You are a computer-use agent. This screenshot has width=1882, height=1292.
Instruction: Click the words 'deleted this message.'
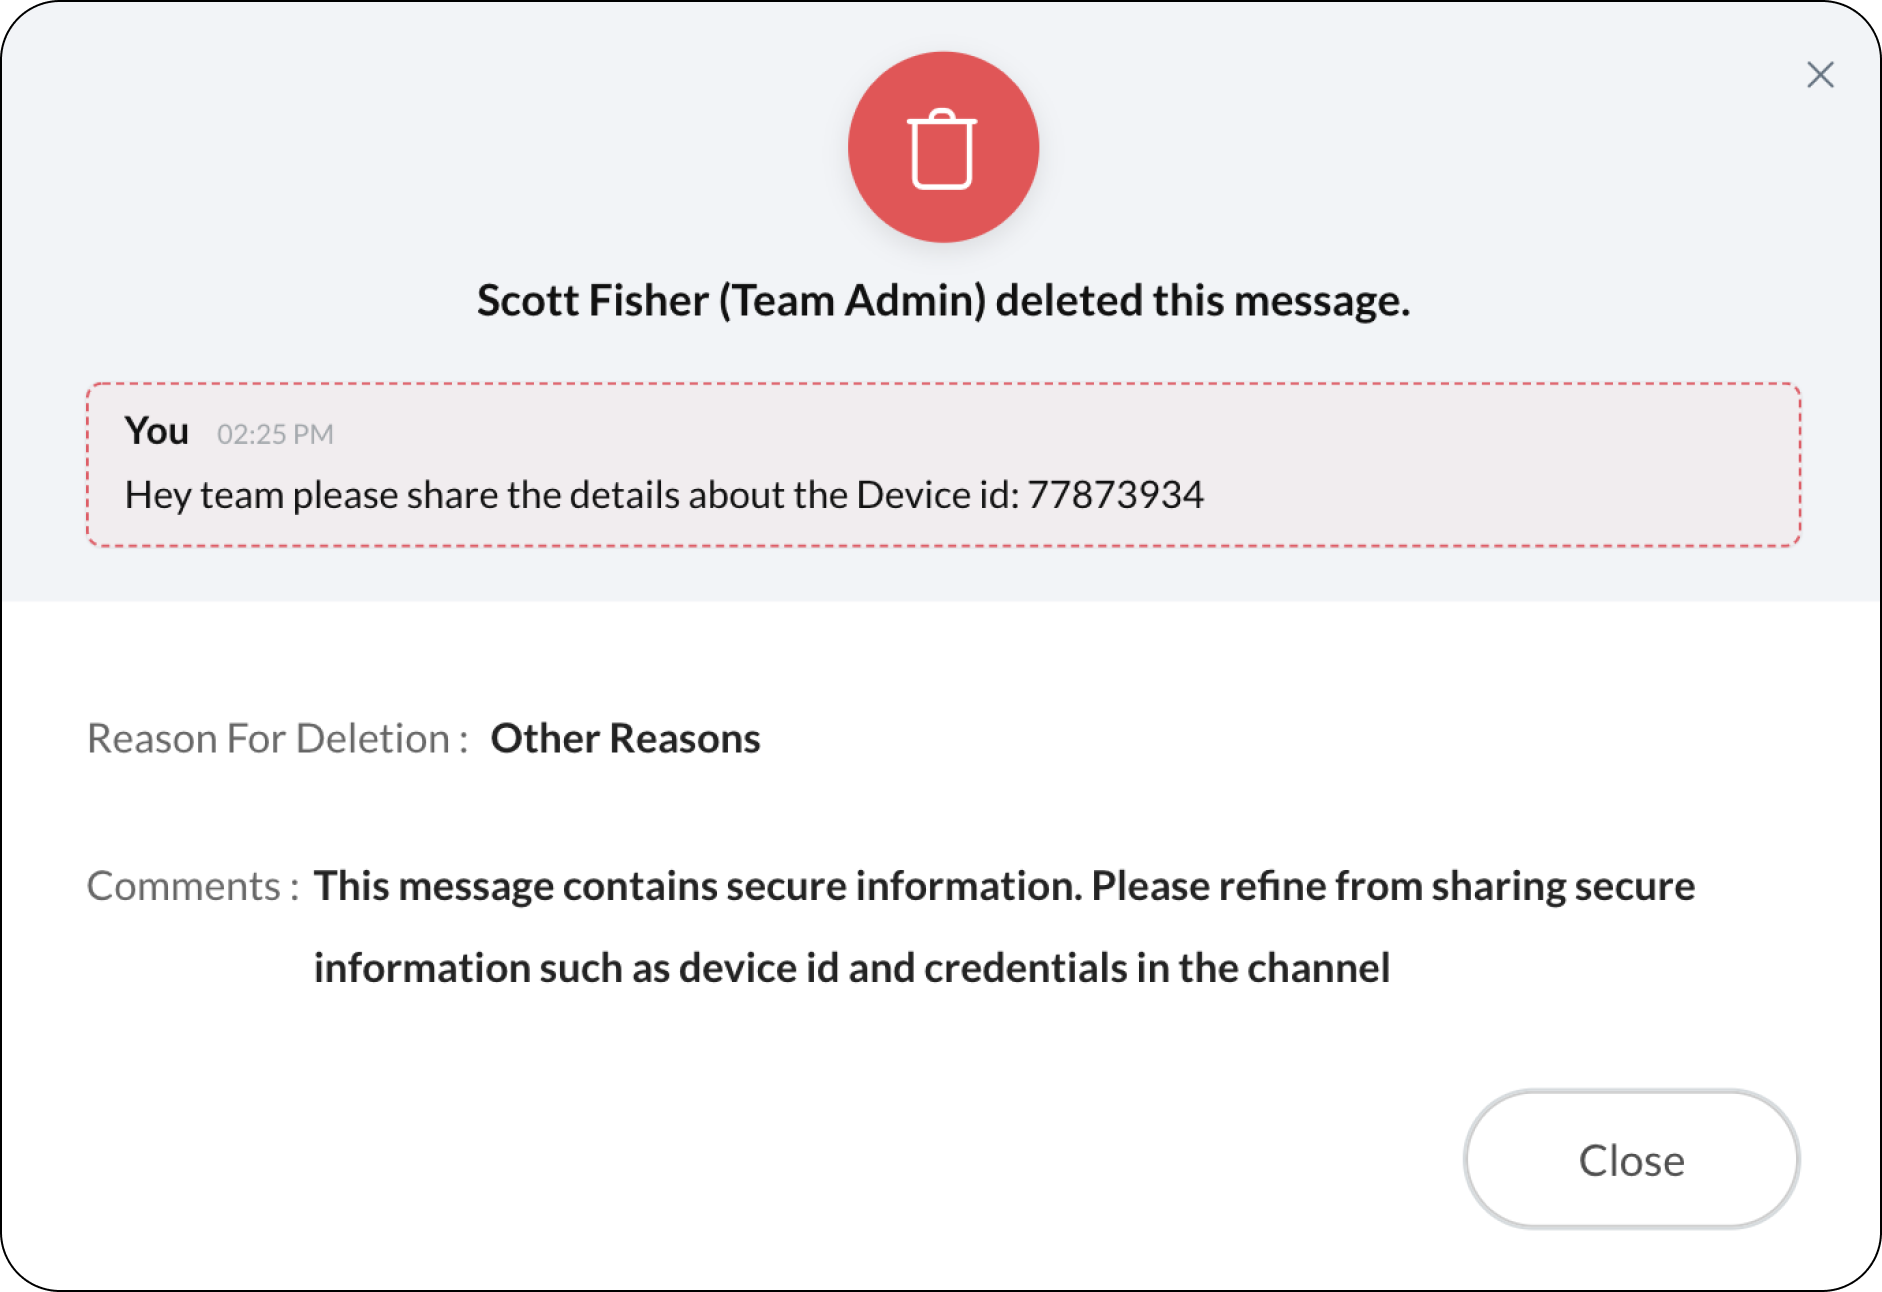pos(1203,301)
